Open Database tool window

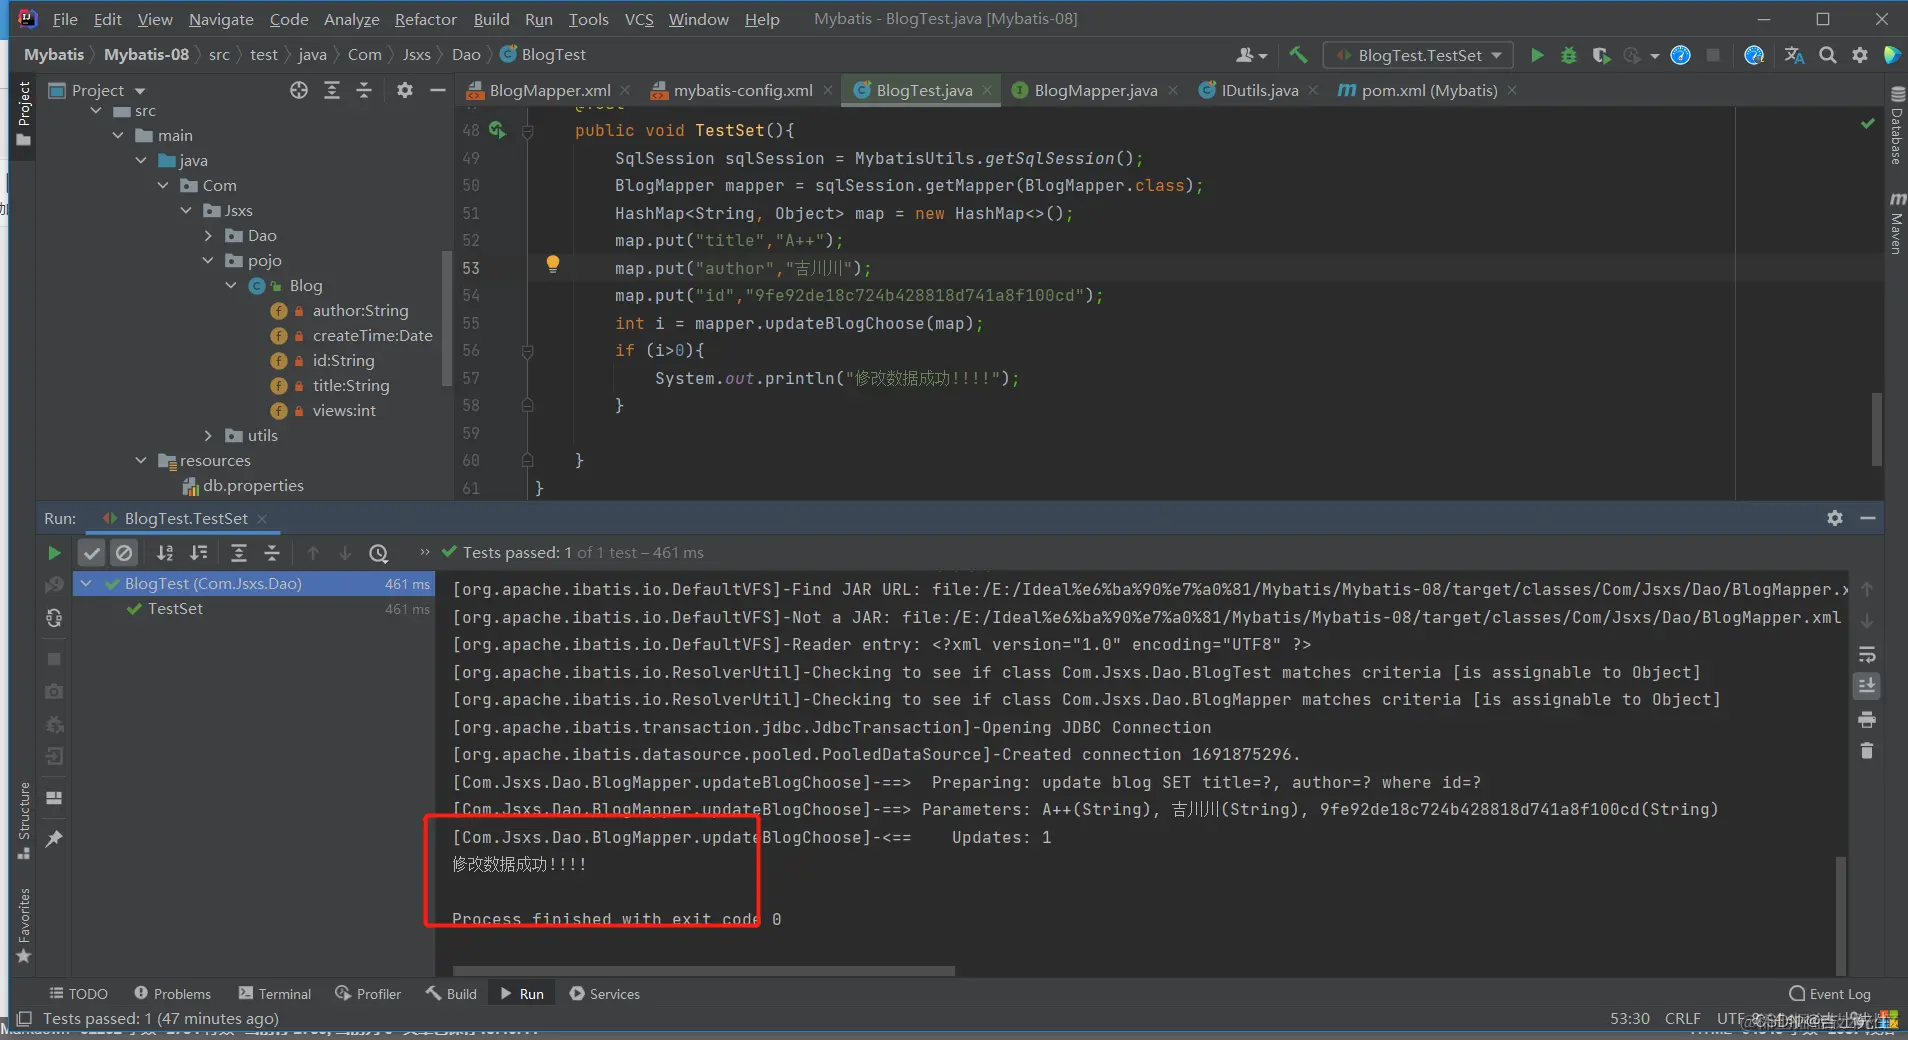[1896, 127]
